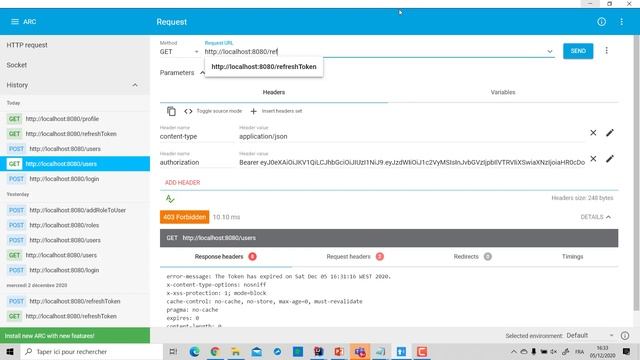Click the 403 Forbidden status badge

click(x=184, y=217)
